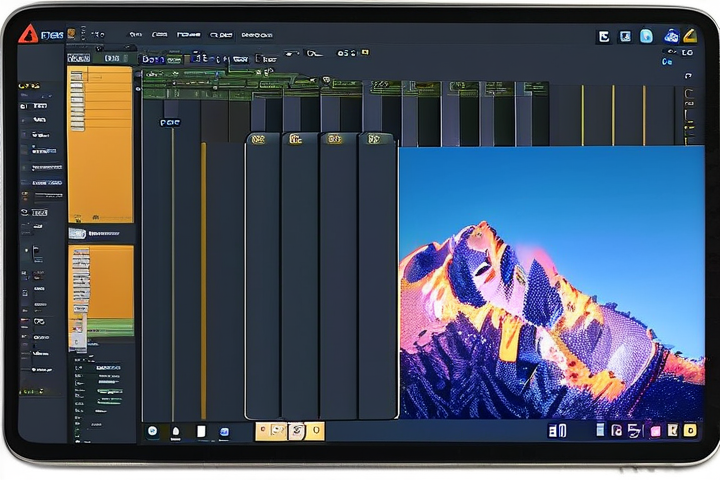720x480 pixels.
Task: Toggle the last yellow button in bottom group
Action: [315, 431]
